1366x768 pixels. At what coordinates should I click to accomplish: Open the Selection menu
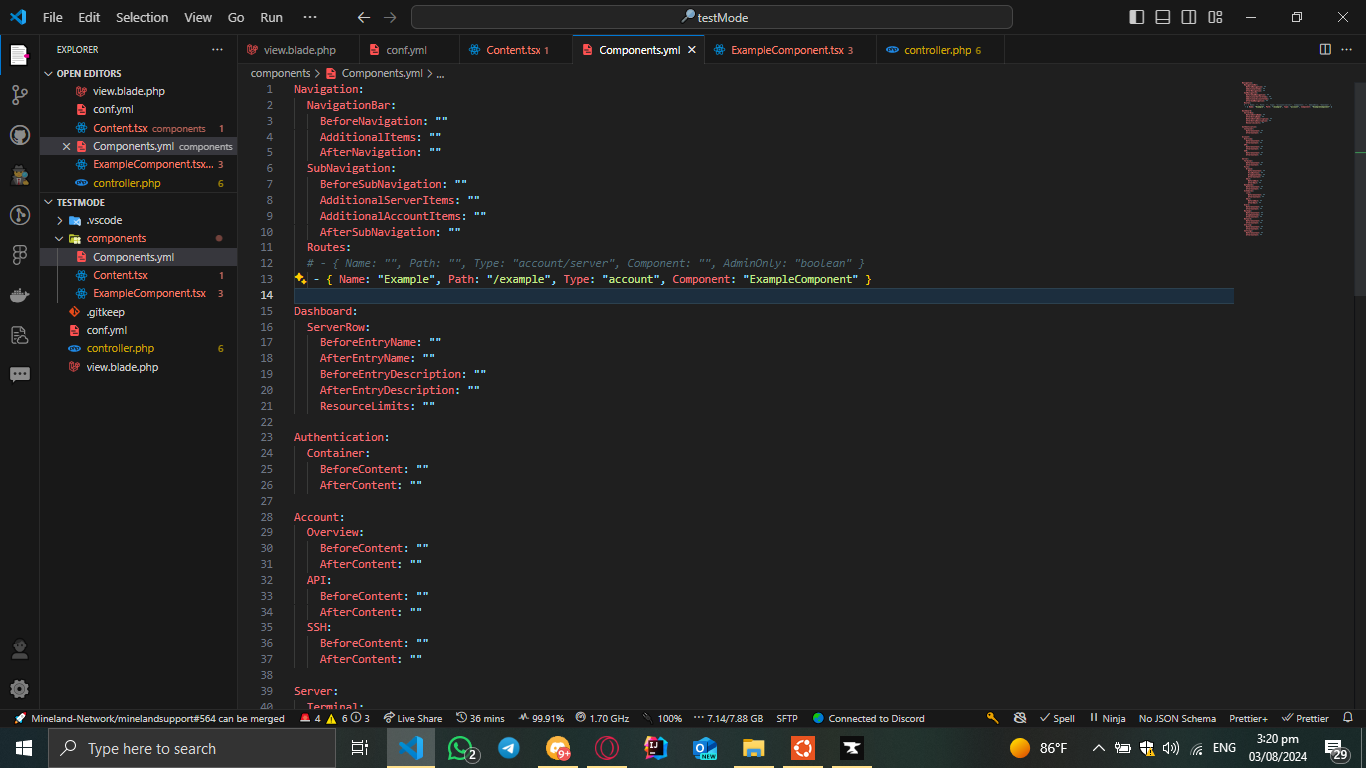tap(142, 17)
